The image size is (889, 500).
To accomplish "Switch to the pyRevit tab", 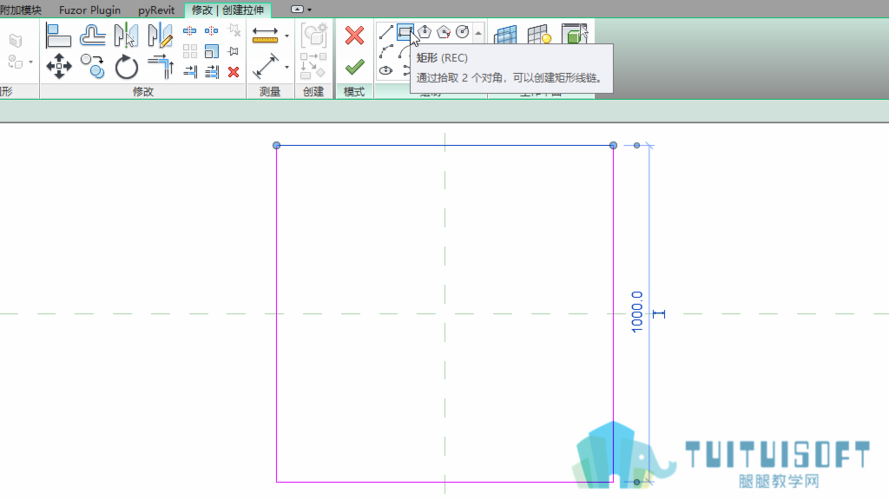I will [156, 10].
